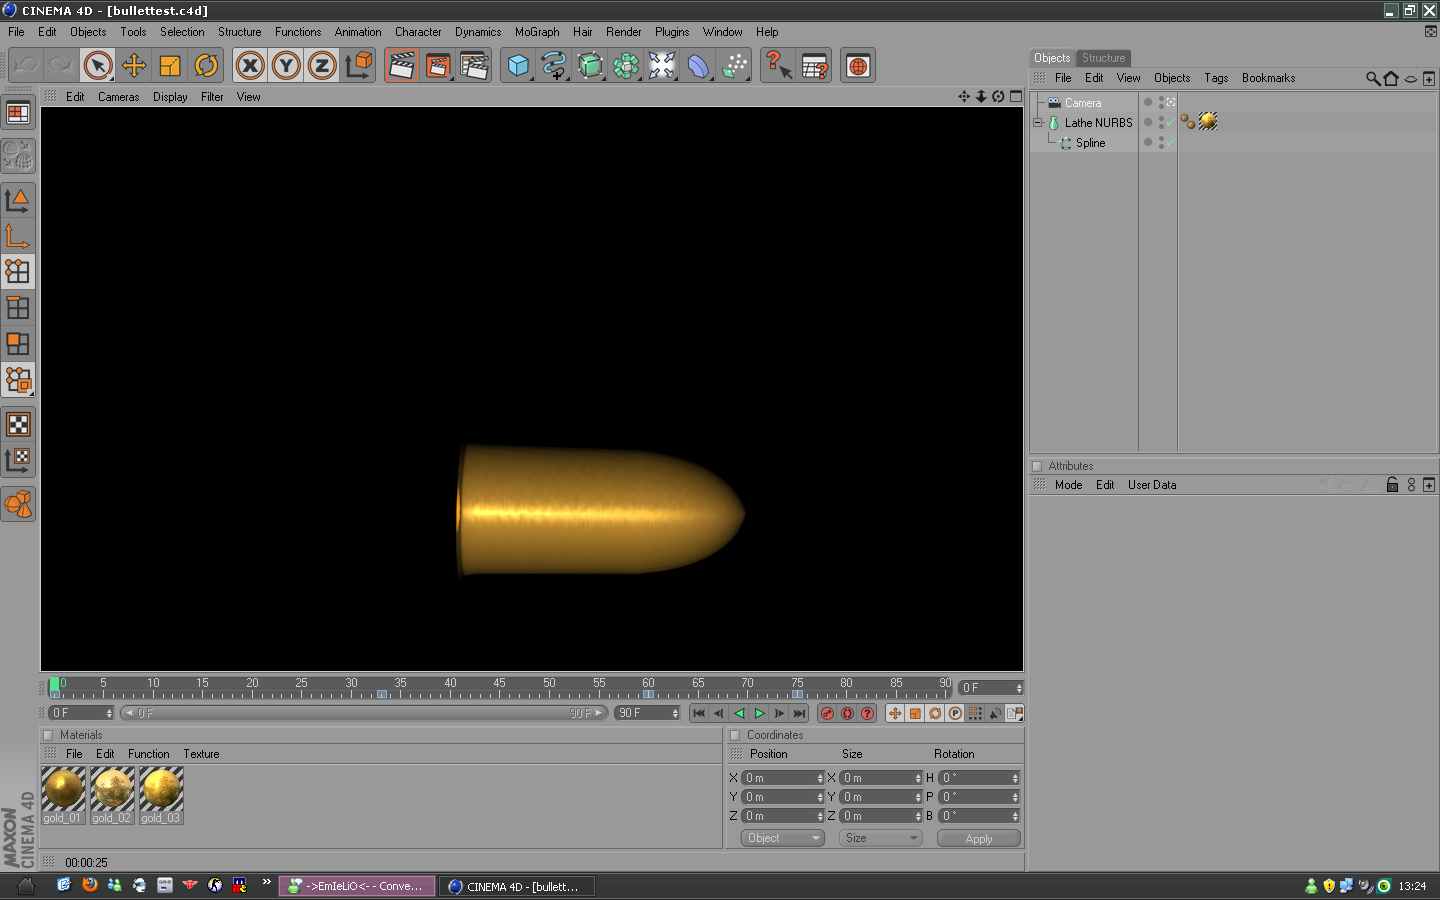Select the gold_01 material
Image resolution: width=1440 pixels, height=900 pixels.
tap(63, 795)
